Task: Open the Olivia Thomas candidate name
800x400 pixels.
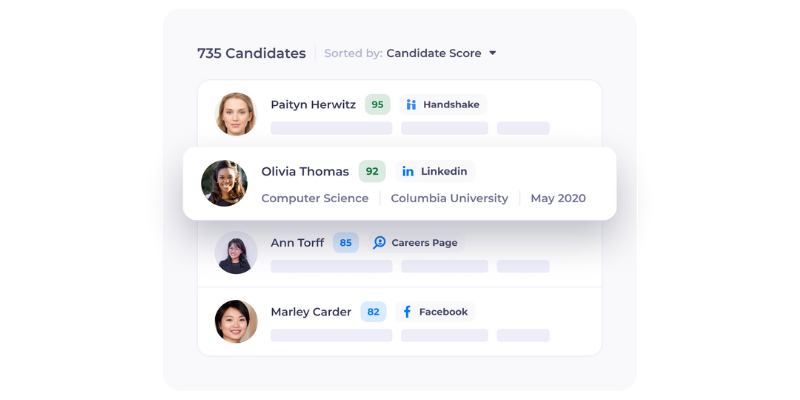Action: [305, 171]
